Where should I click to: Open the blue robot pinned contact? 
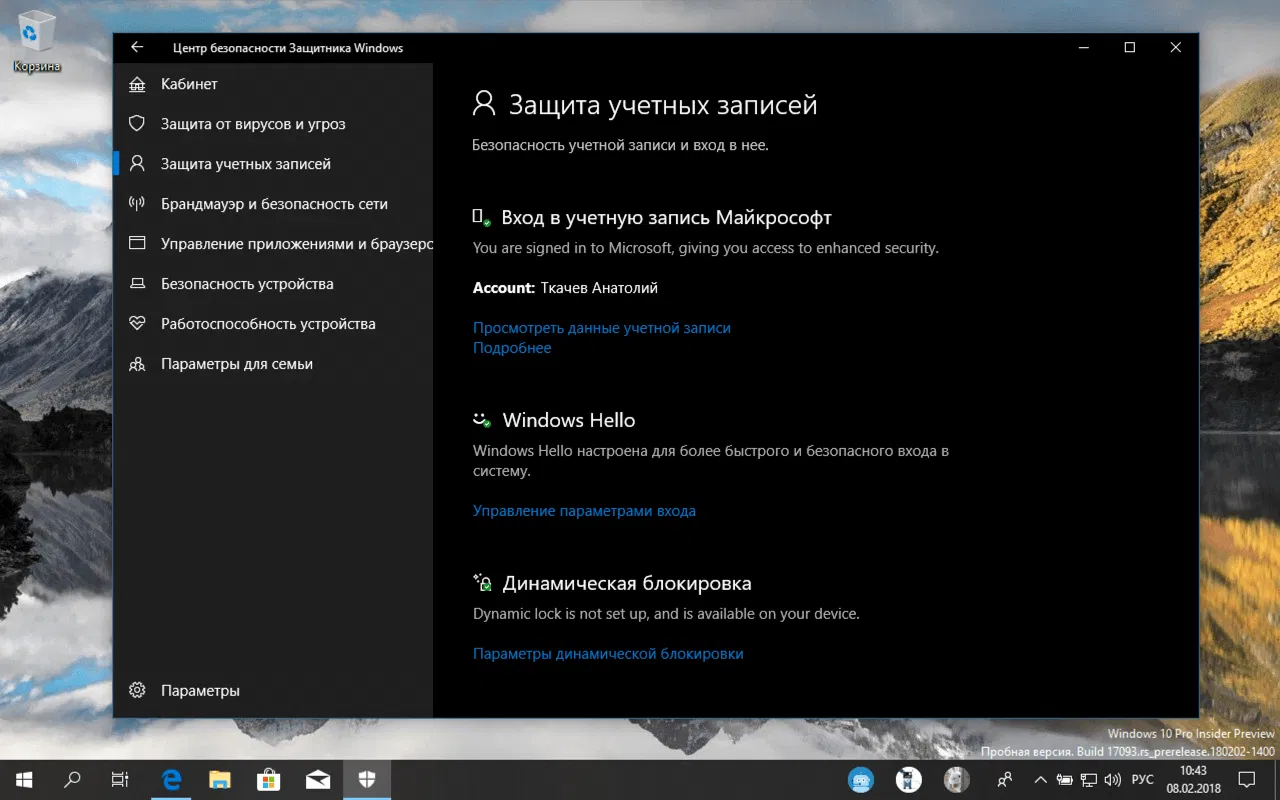click(x=860, y=779)
